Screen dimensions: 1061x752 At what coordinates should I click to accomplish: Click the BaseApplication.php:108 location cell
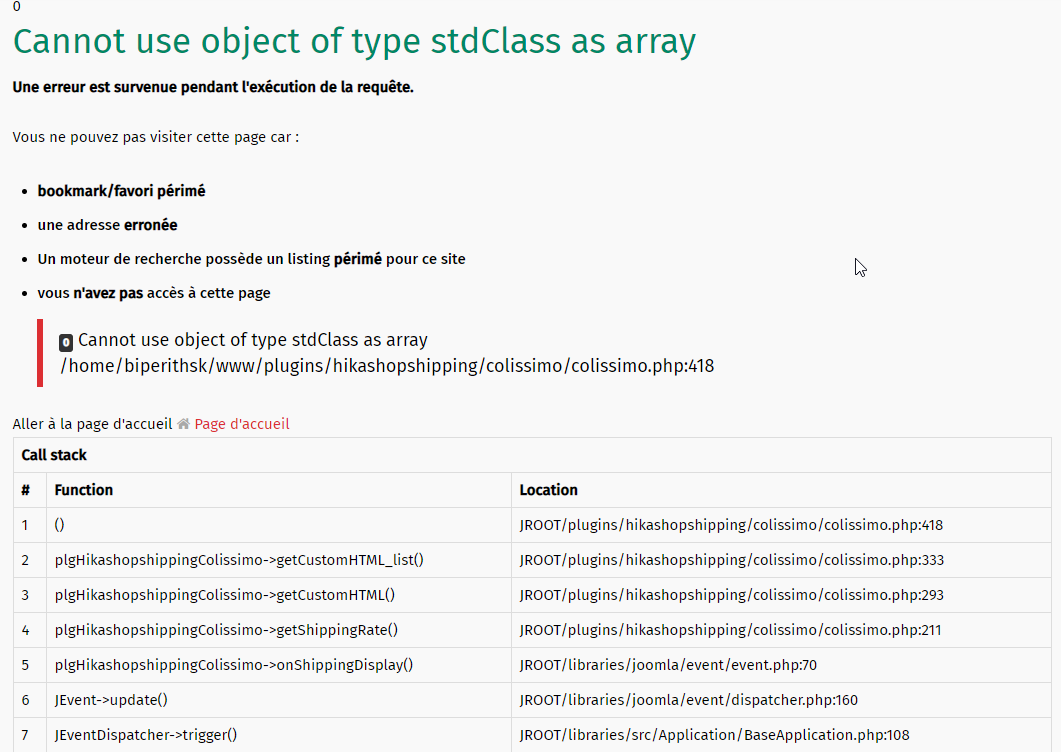(714, 735)
